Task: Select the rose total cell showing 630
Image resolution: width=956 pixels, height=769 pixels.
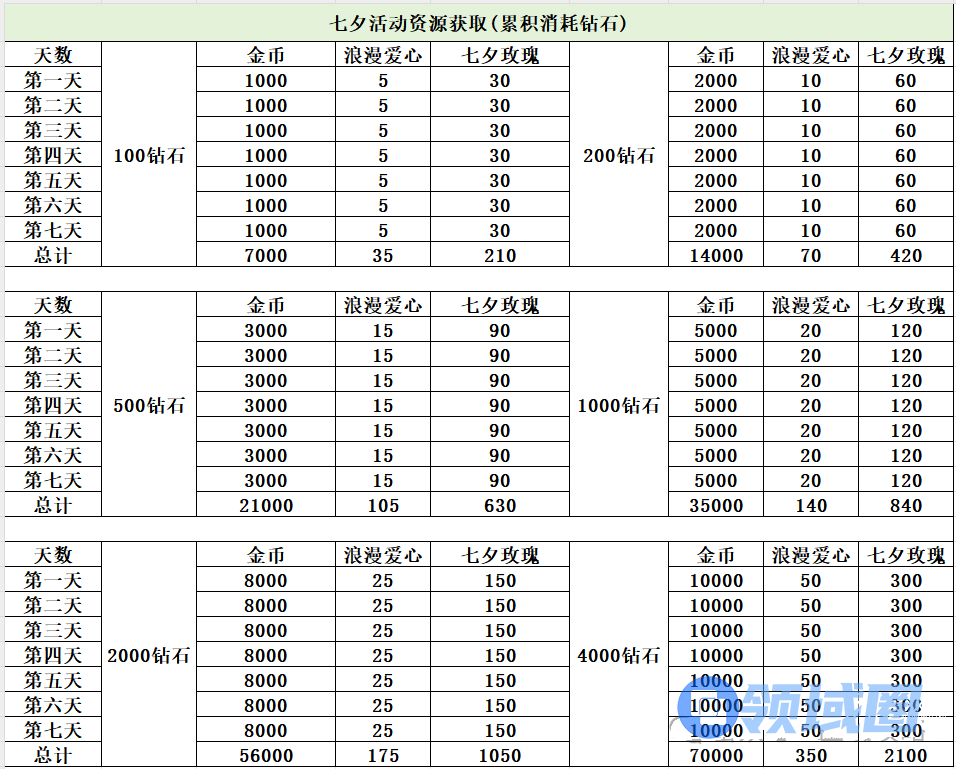Action: pyautogui.click(x=500, y=505)
